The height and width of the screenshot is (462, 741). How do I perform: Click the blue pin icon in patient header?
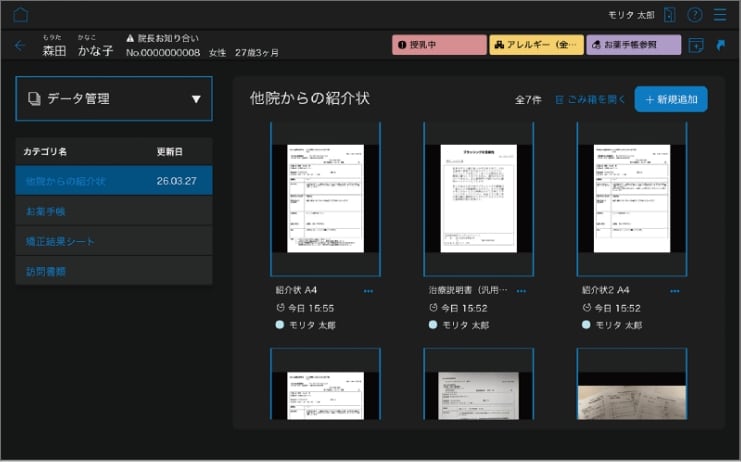(721, 45)
